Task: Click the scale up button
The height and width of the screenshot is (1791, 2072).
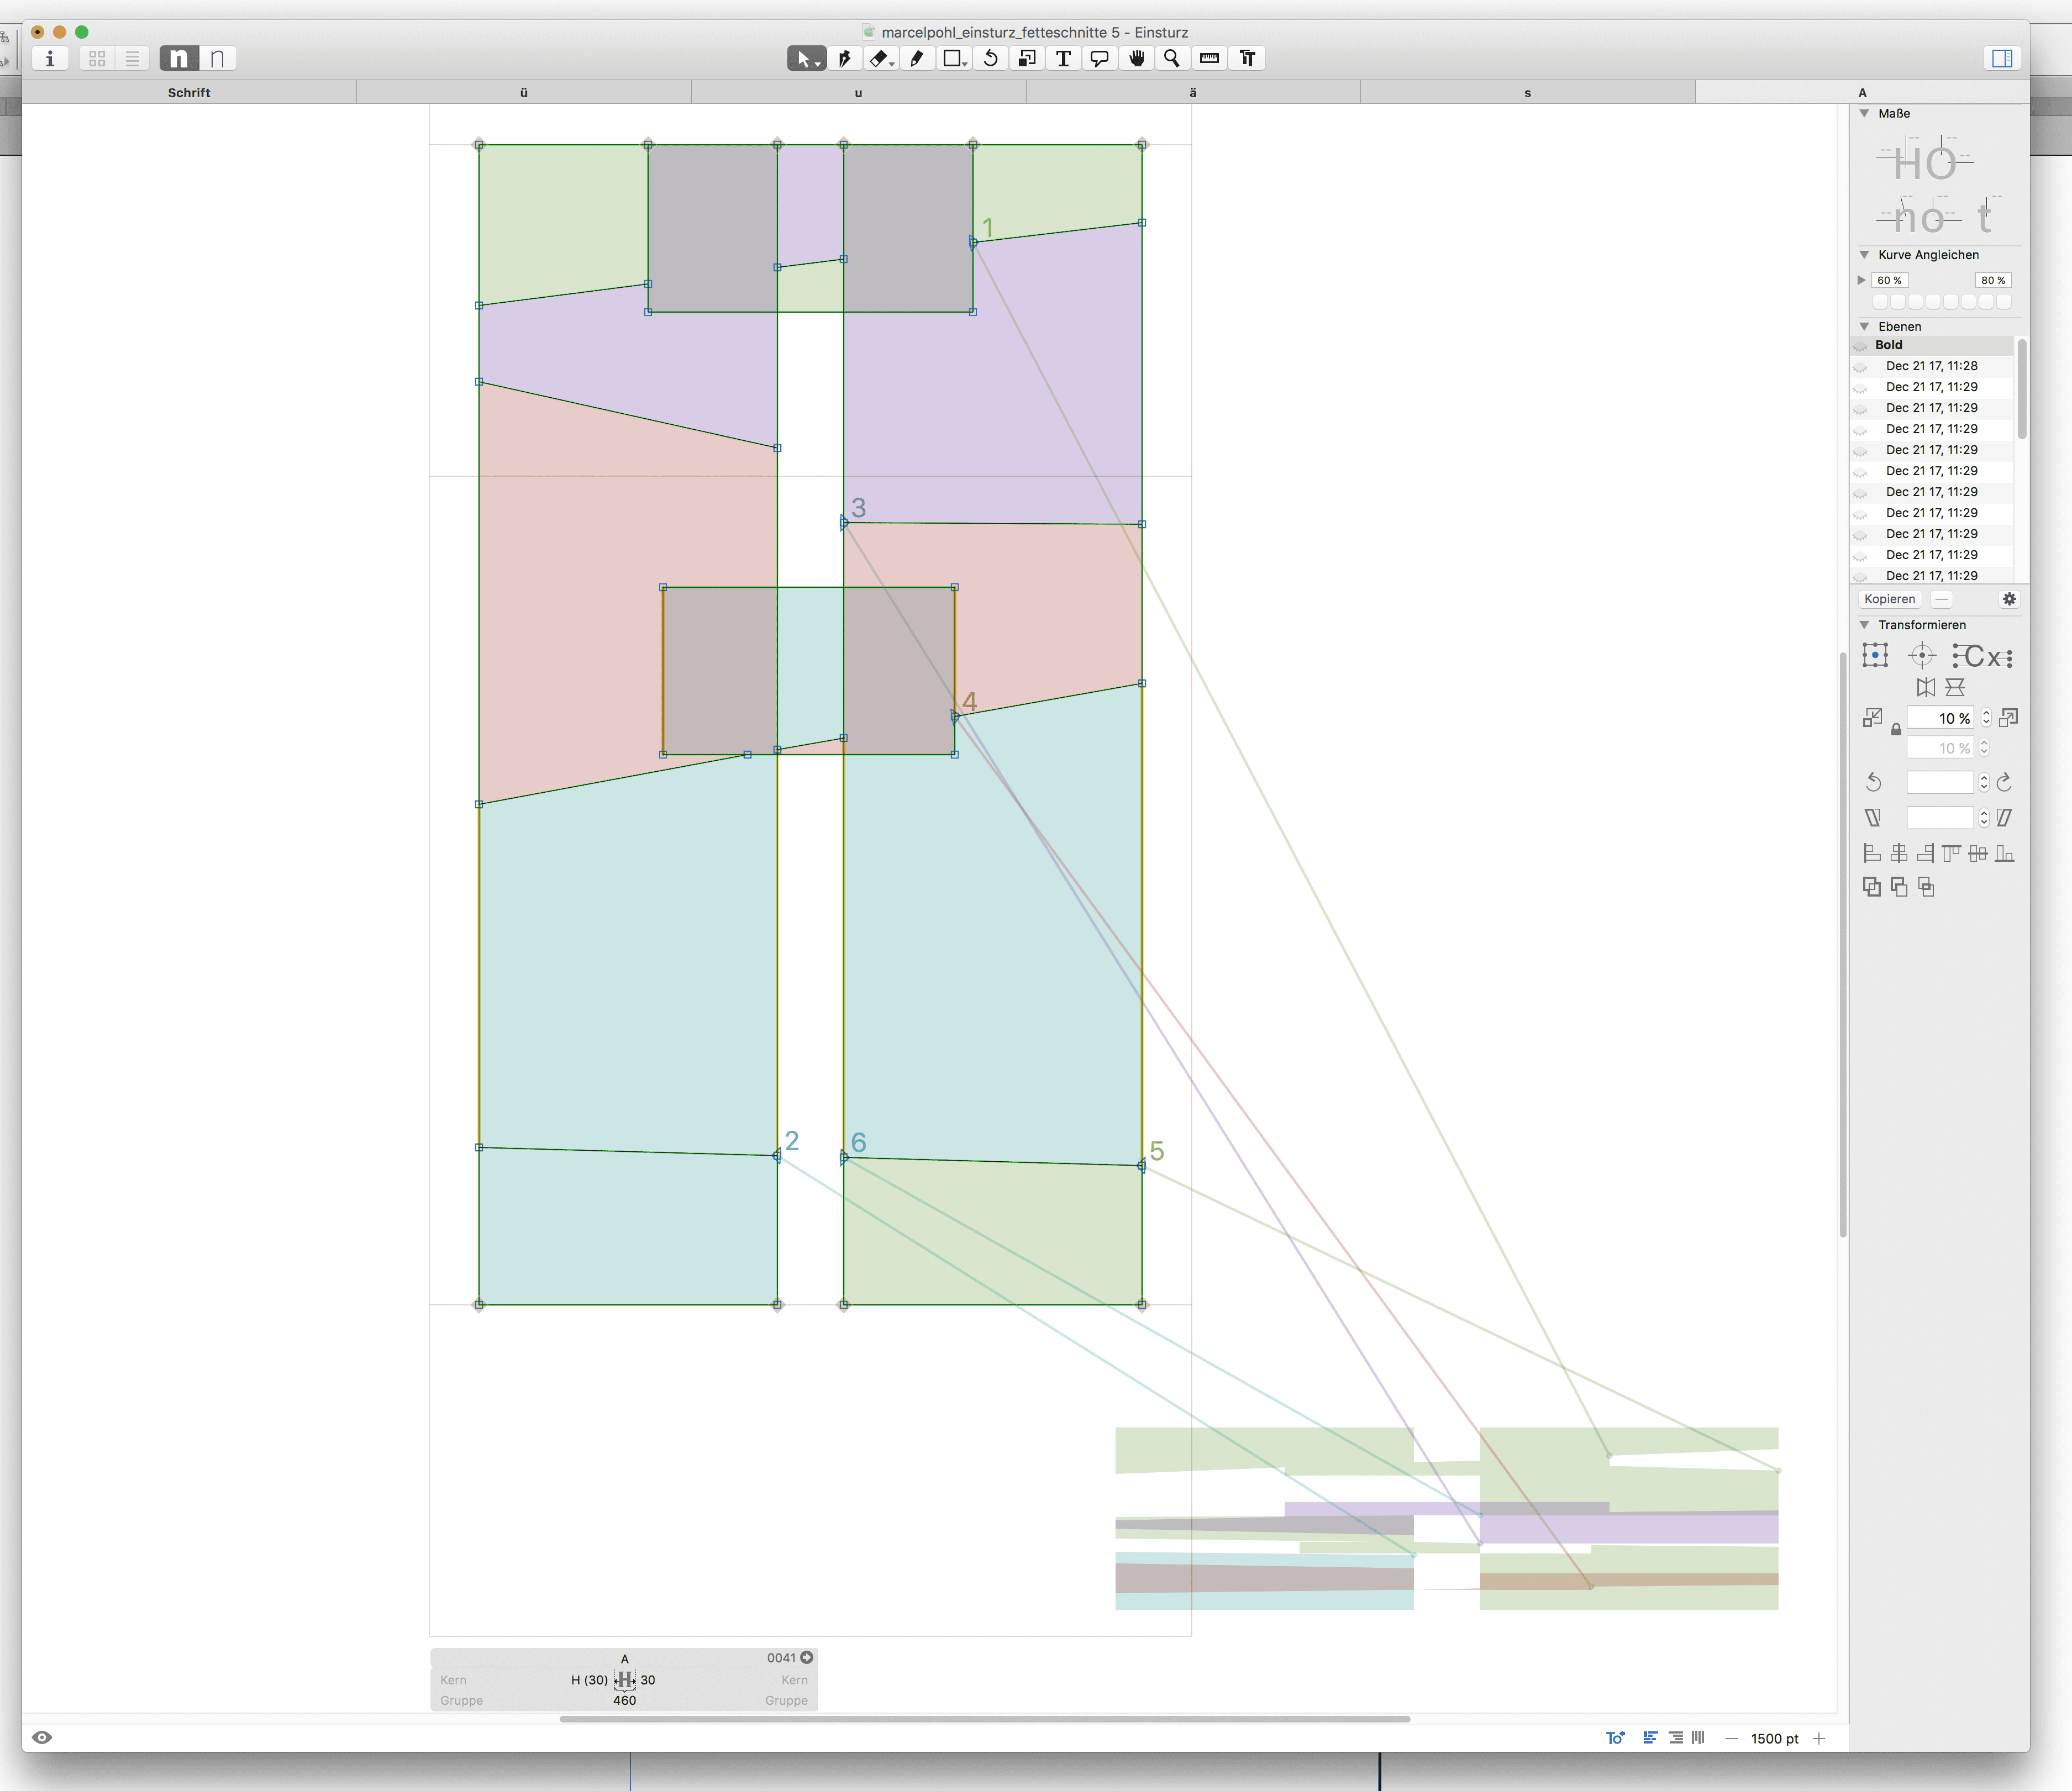Action: coord(2008,718)
